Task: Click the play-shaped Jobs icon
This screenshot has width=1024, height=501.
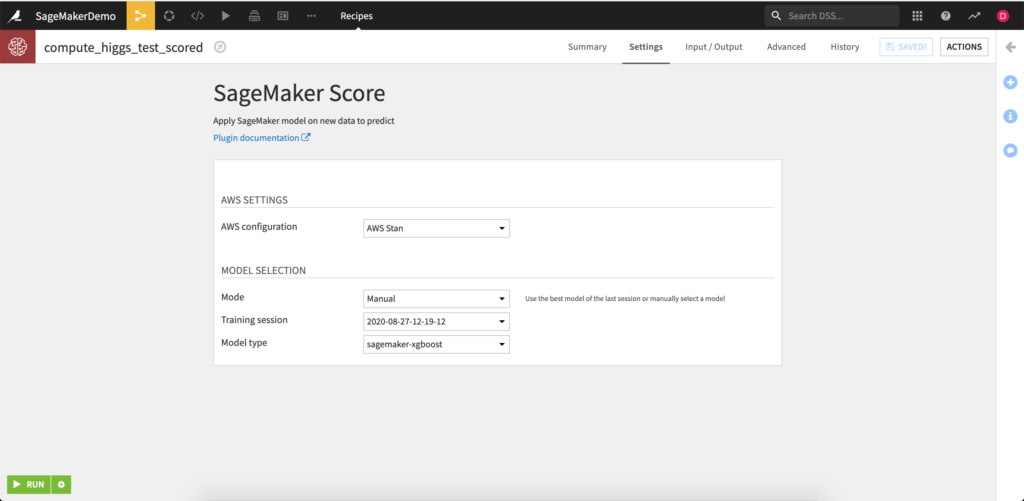Action: tap(226, 16)
